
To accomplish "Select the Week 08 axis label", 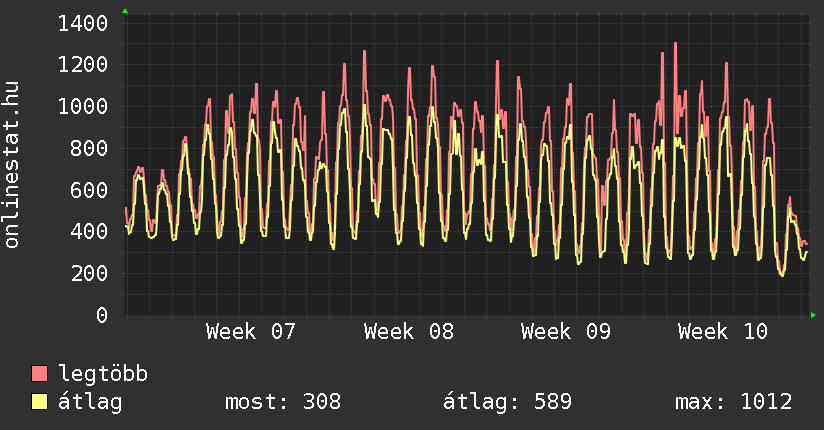I will coord(408,332).
